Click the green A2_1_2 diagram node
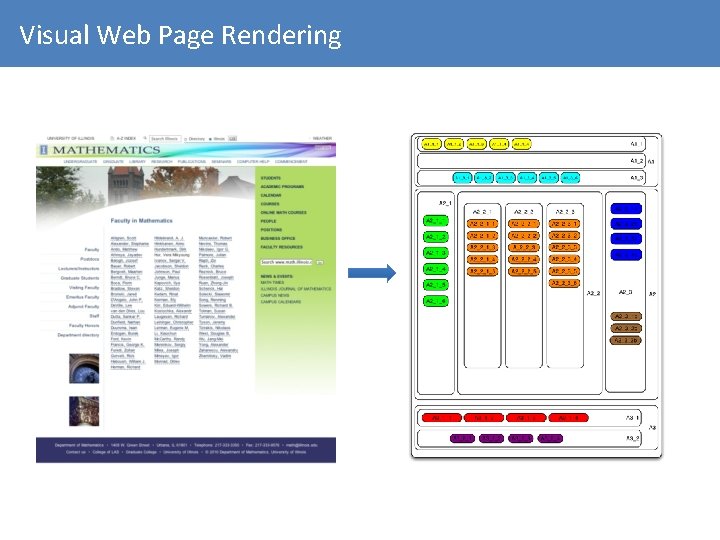 coord(435,237)
